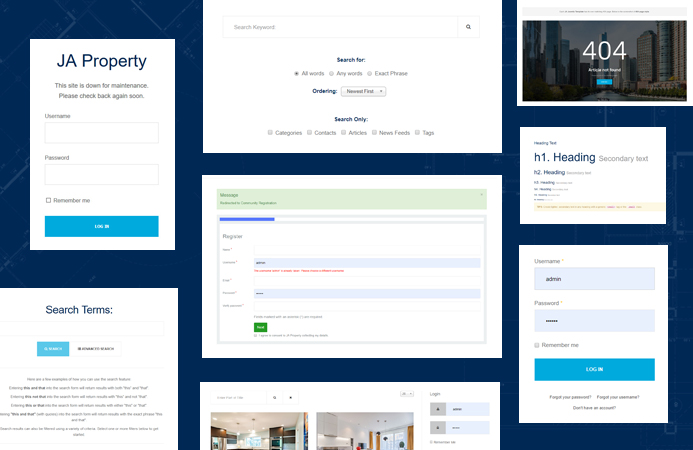Click the search magnifier icon in property listing panel
This screenshot has width=693, height=450.
tap(274, 397)
